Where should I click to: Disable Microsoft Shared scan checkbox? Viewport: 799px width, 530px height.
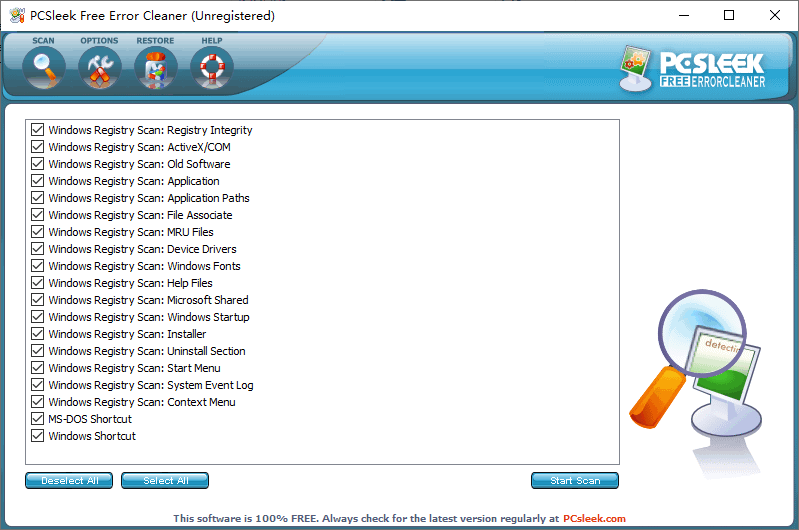[x=37, y=300]
